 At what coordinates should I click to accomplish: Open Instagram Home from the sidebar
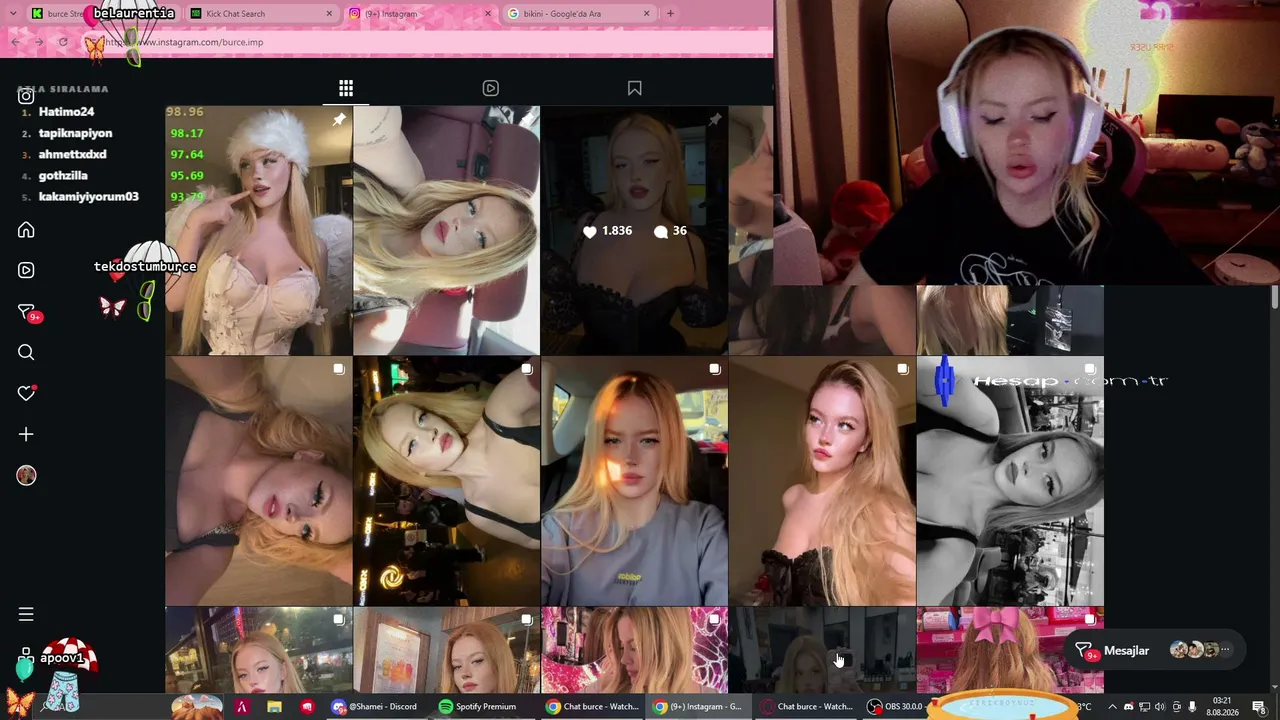pyautogui.click(x=26, y=230)
